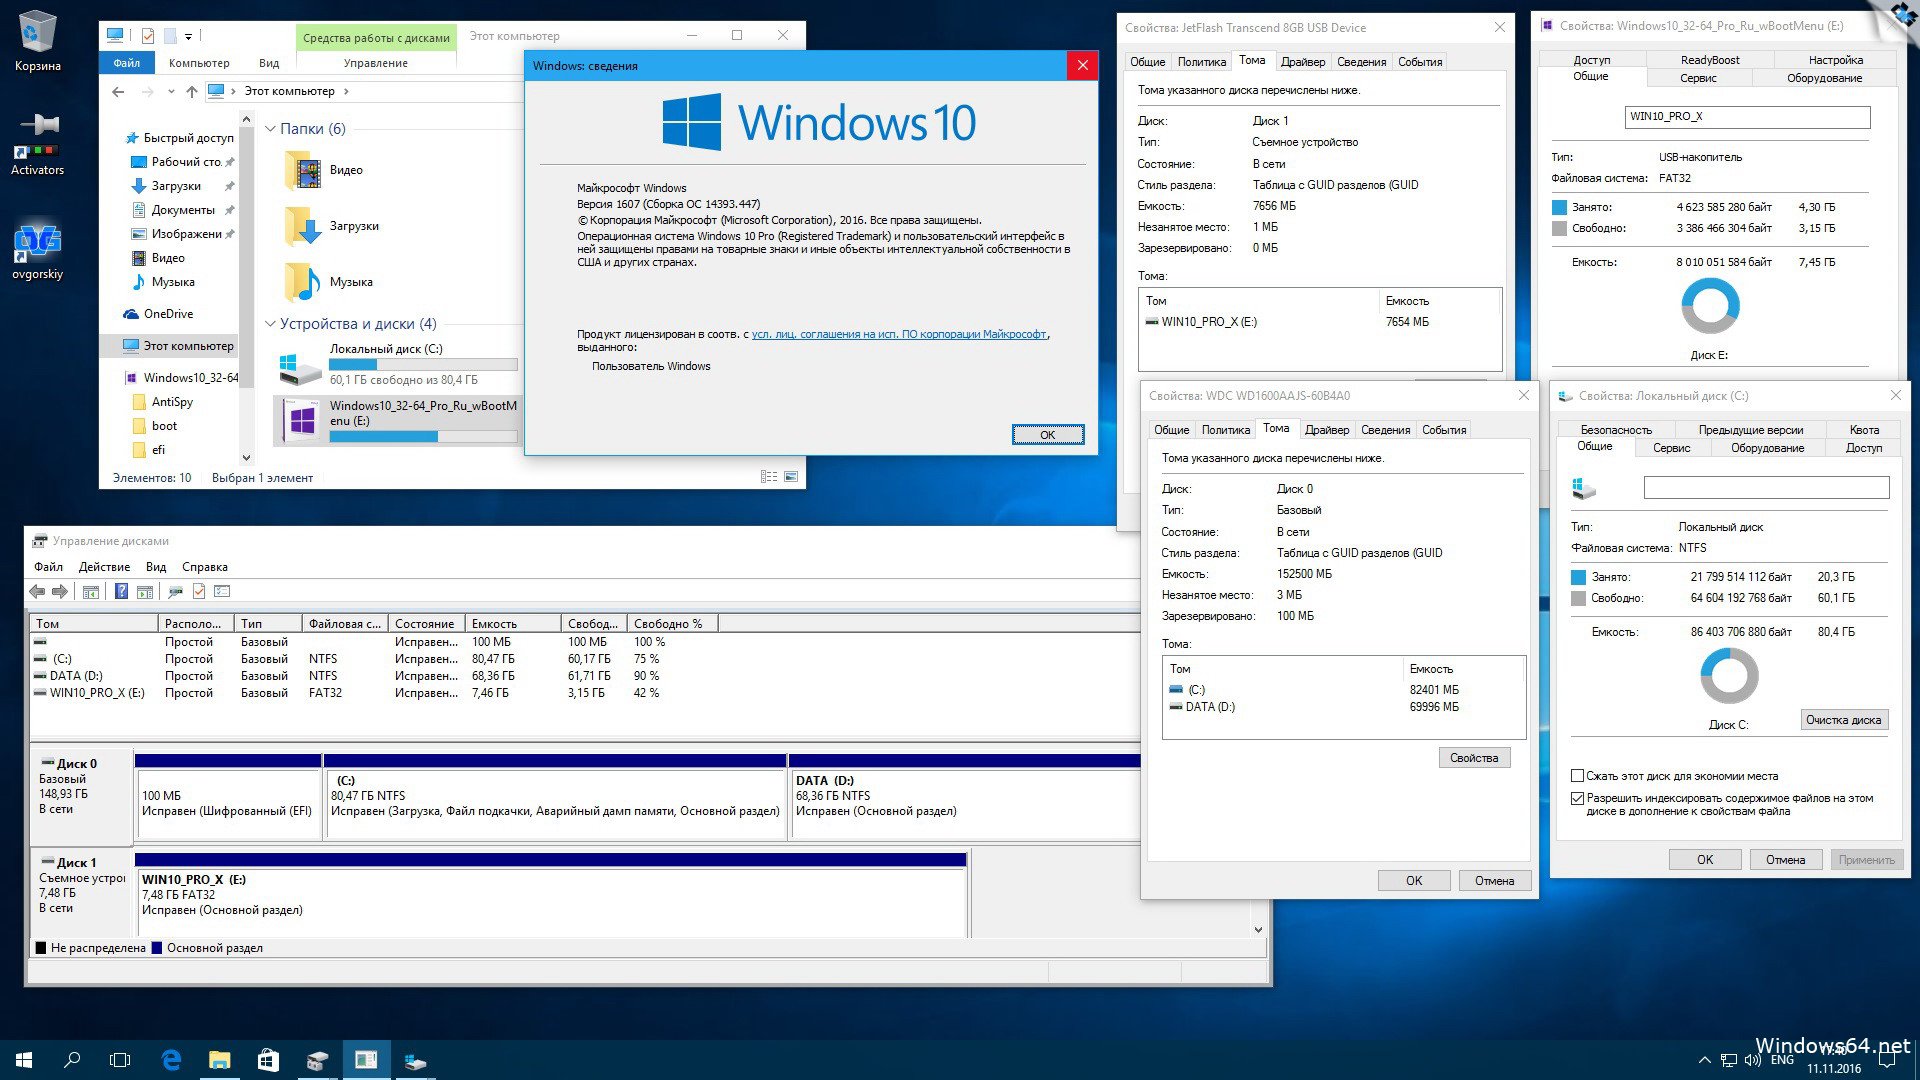Image resolution: width=1920 pixels, height=1080 pixels.
Task: Open Windows Store from taskbar
Action: (x=268, y=1060)
